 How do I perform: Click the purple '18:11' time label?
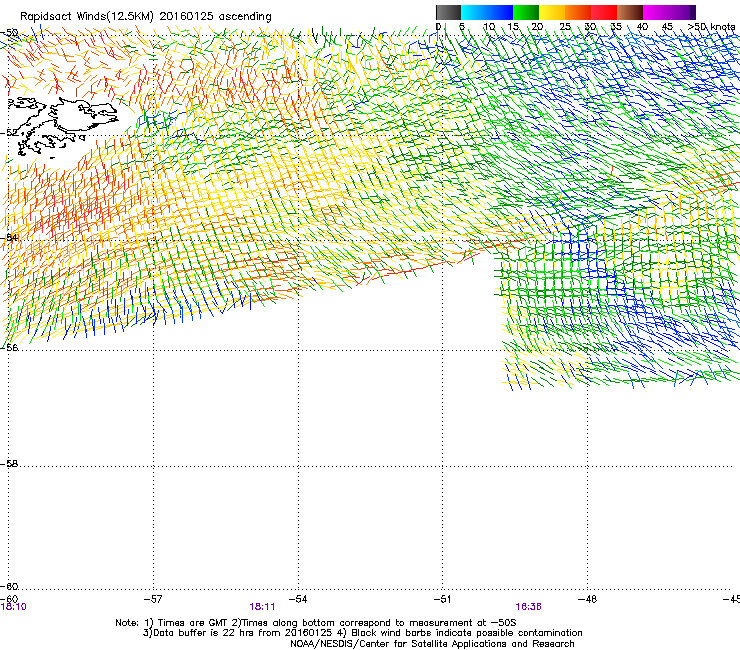pos(262,607)
